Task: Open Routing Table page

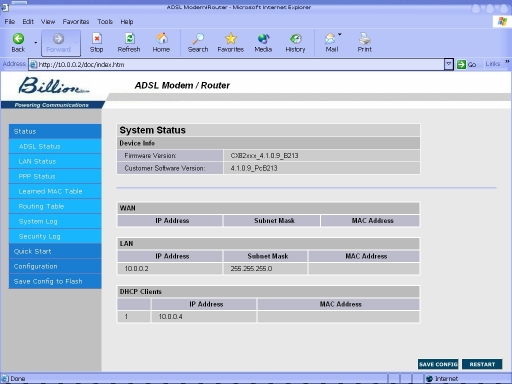Action: [55, 206]
